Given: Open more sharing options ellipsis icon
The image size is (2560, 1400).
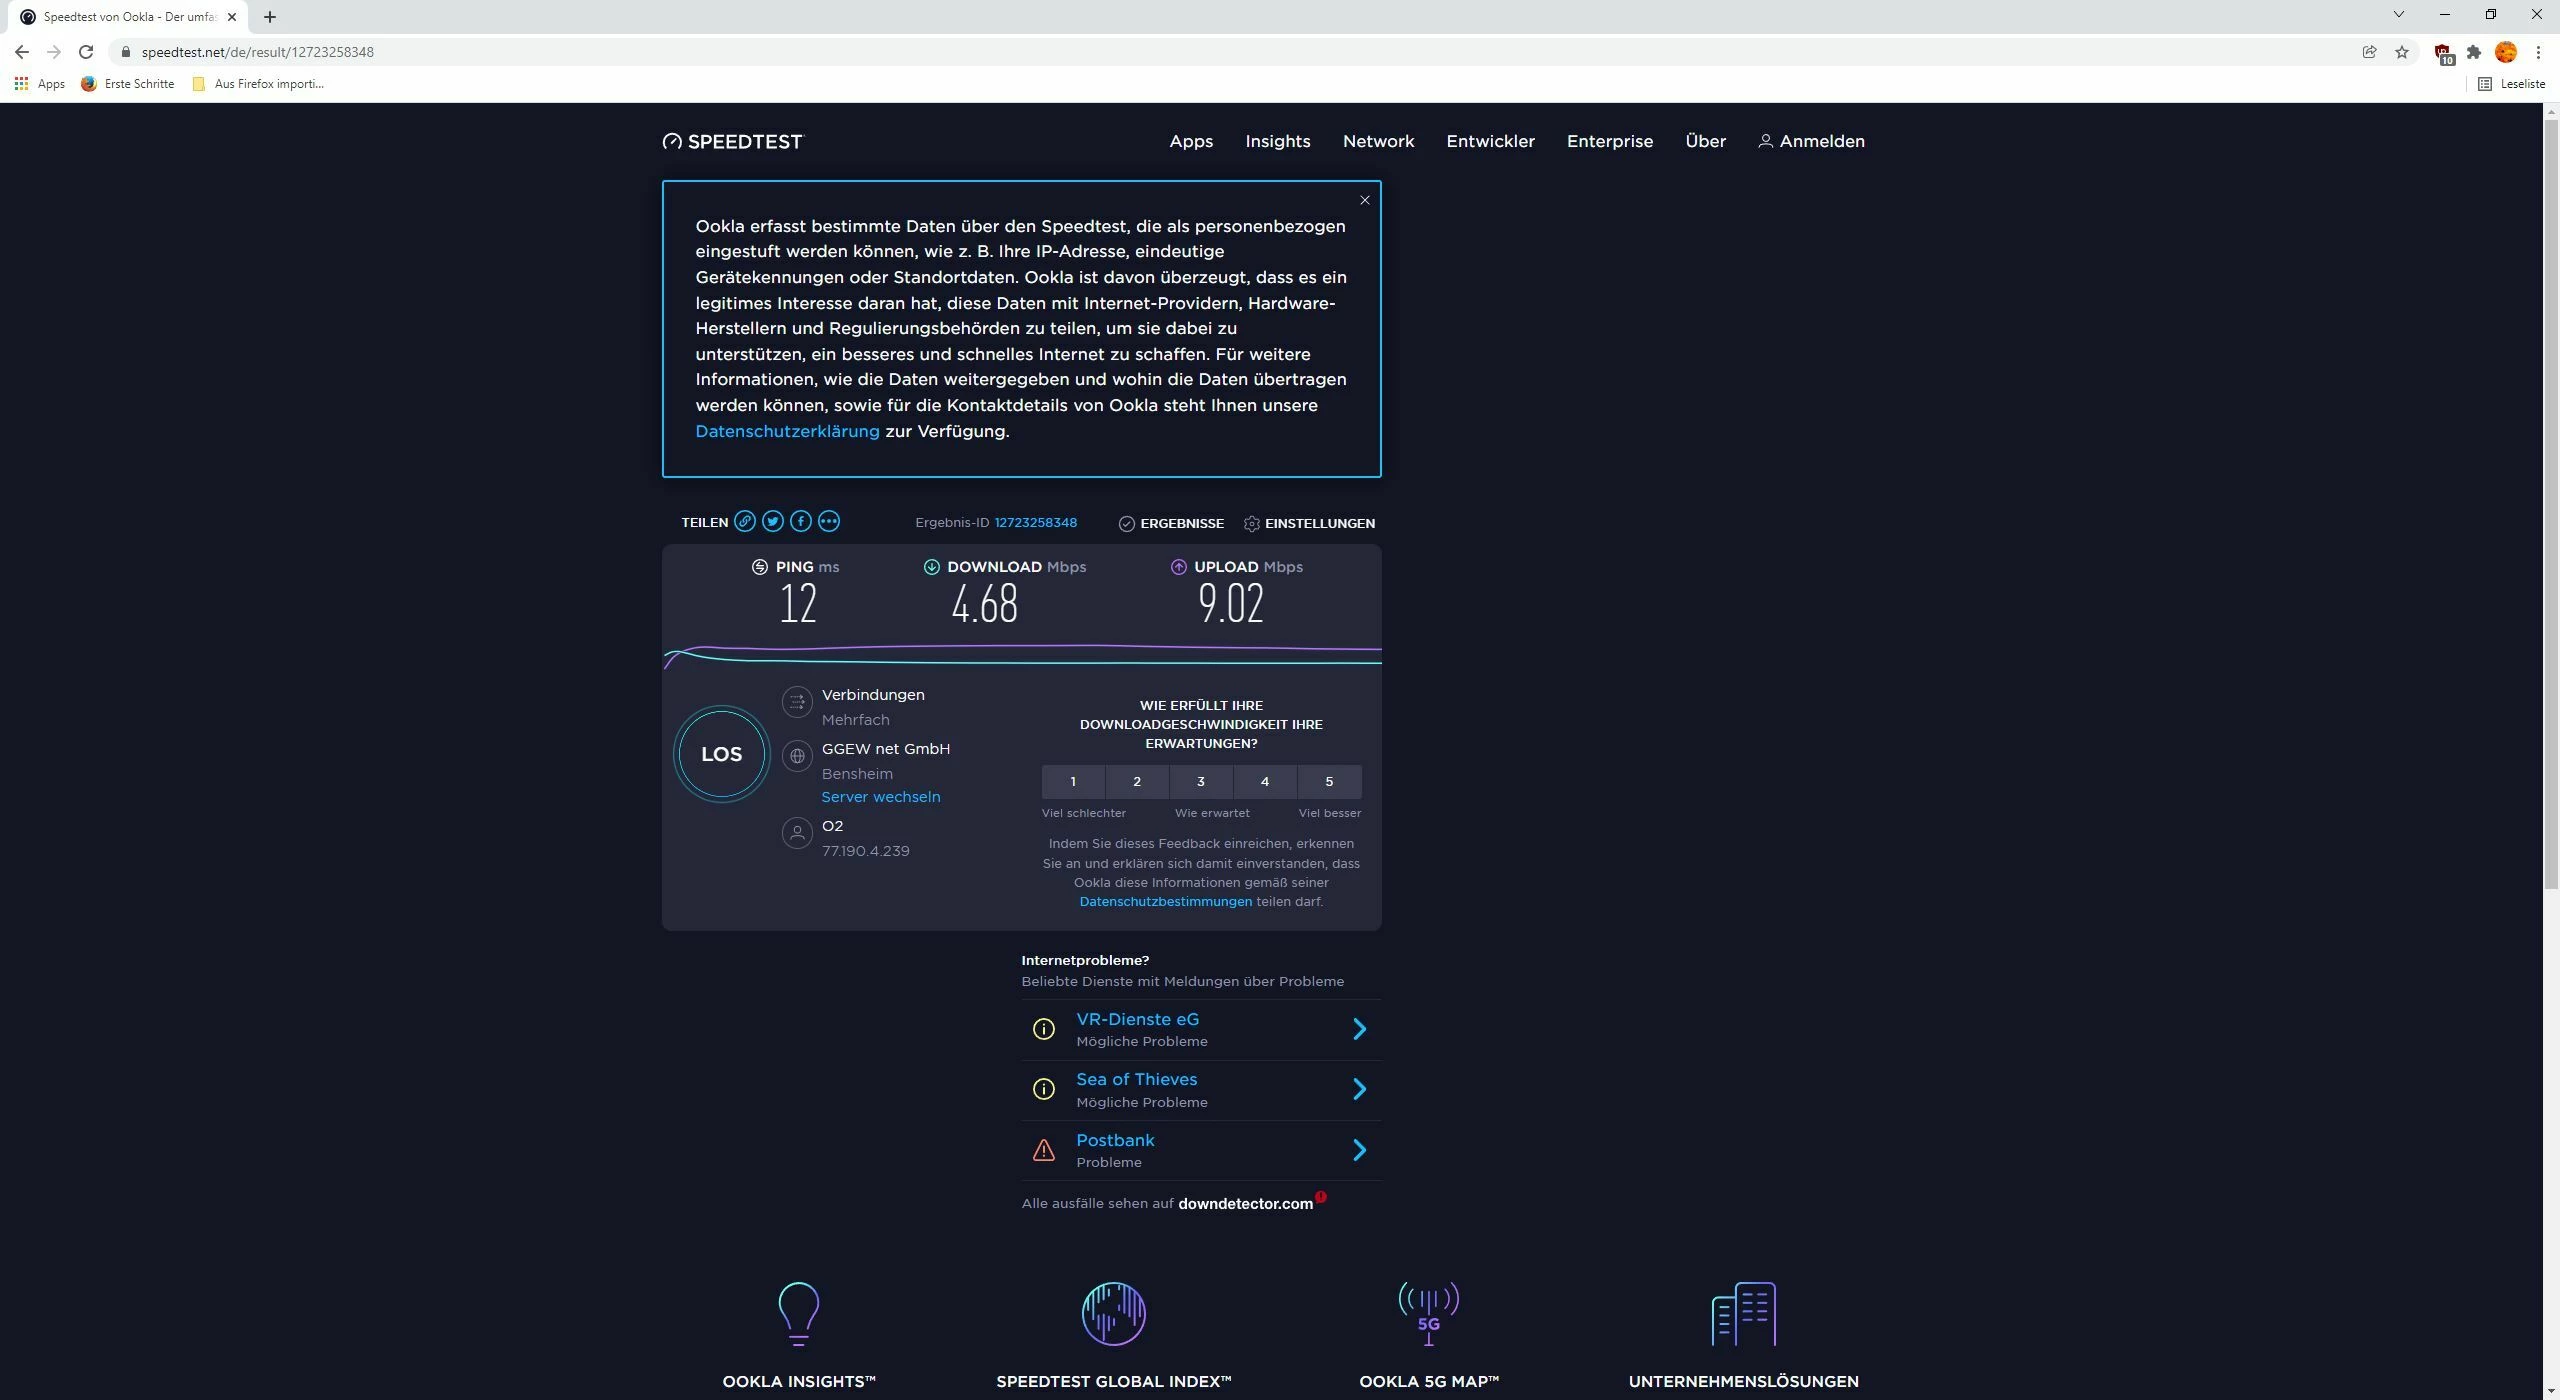Looking at the screenshot, I should [828, 521].
